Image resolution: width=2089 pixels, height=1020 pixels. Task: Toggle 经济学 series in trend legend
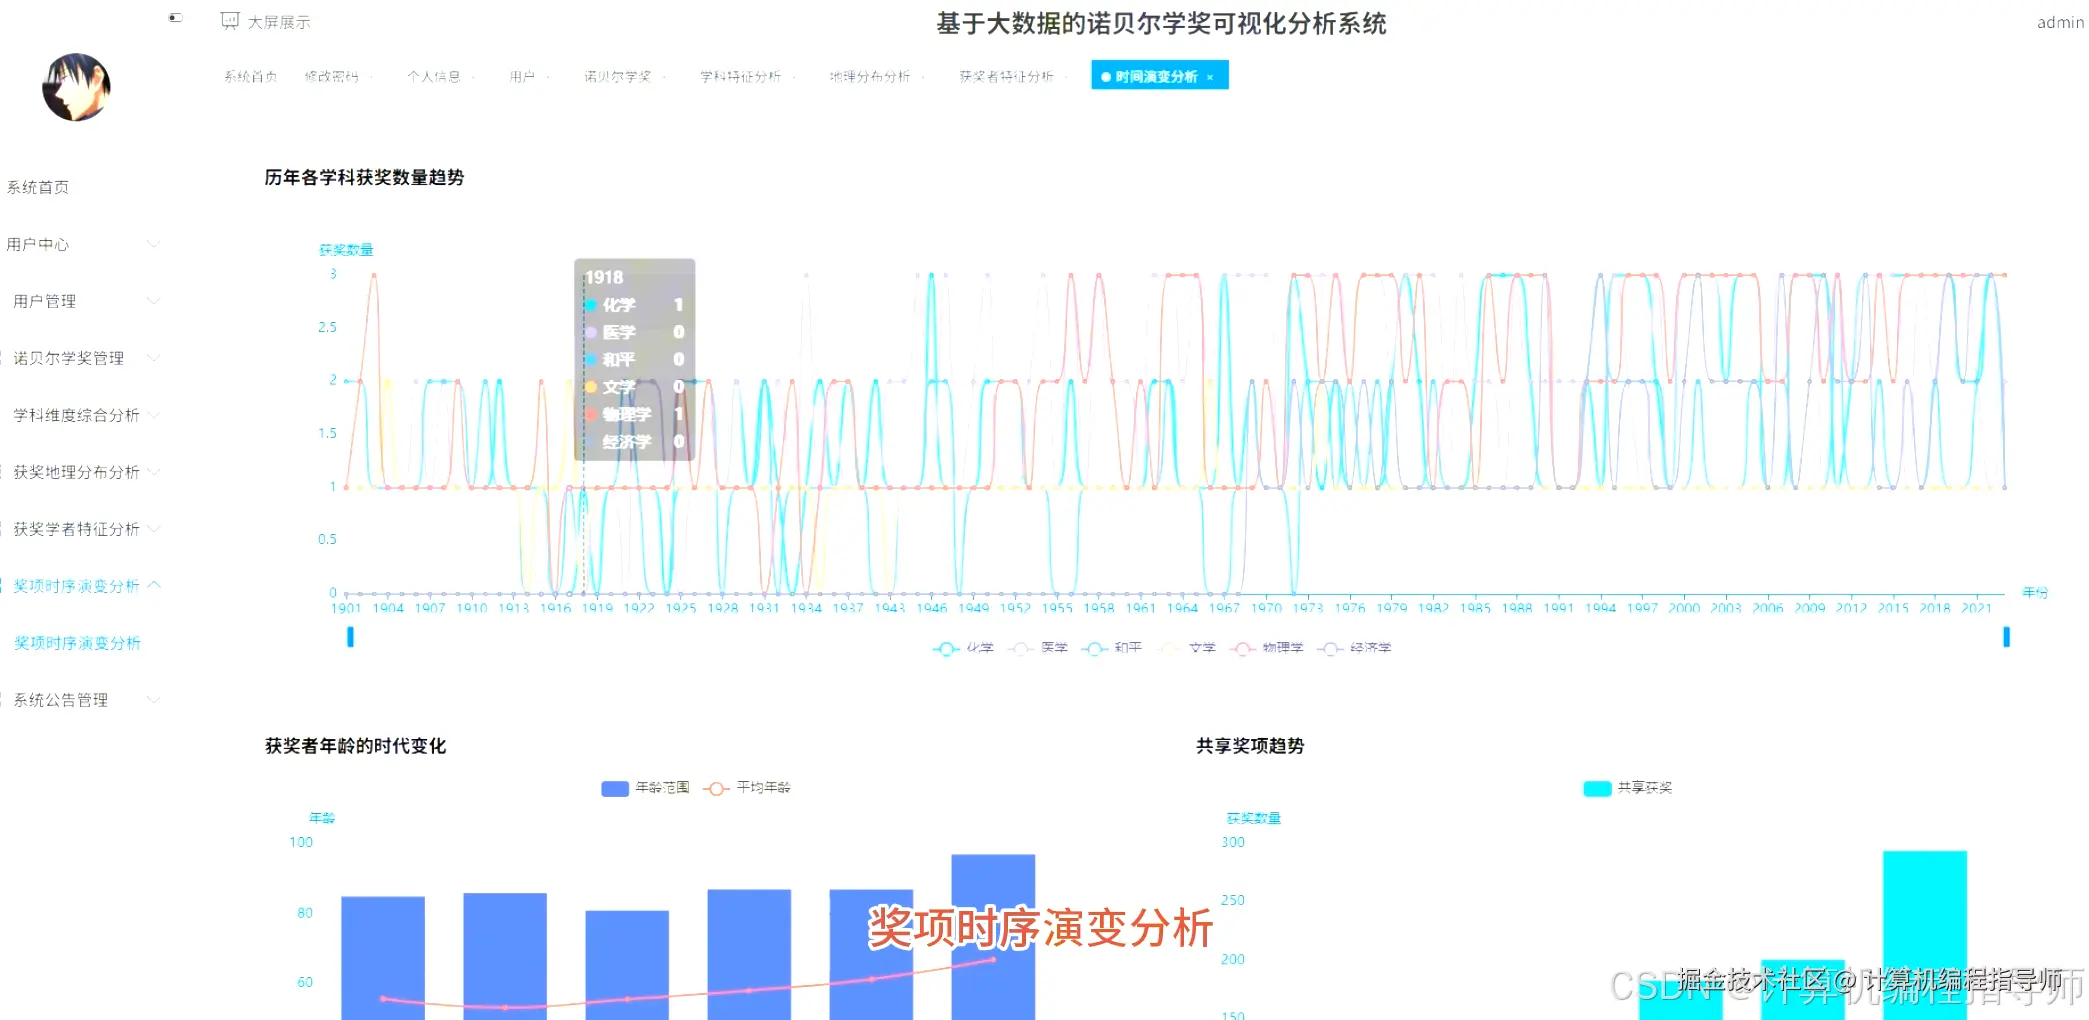coord(1354,648)
